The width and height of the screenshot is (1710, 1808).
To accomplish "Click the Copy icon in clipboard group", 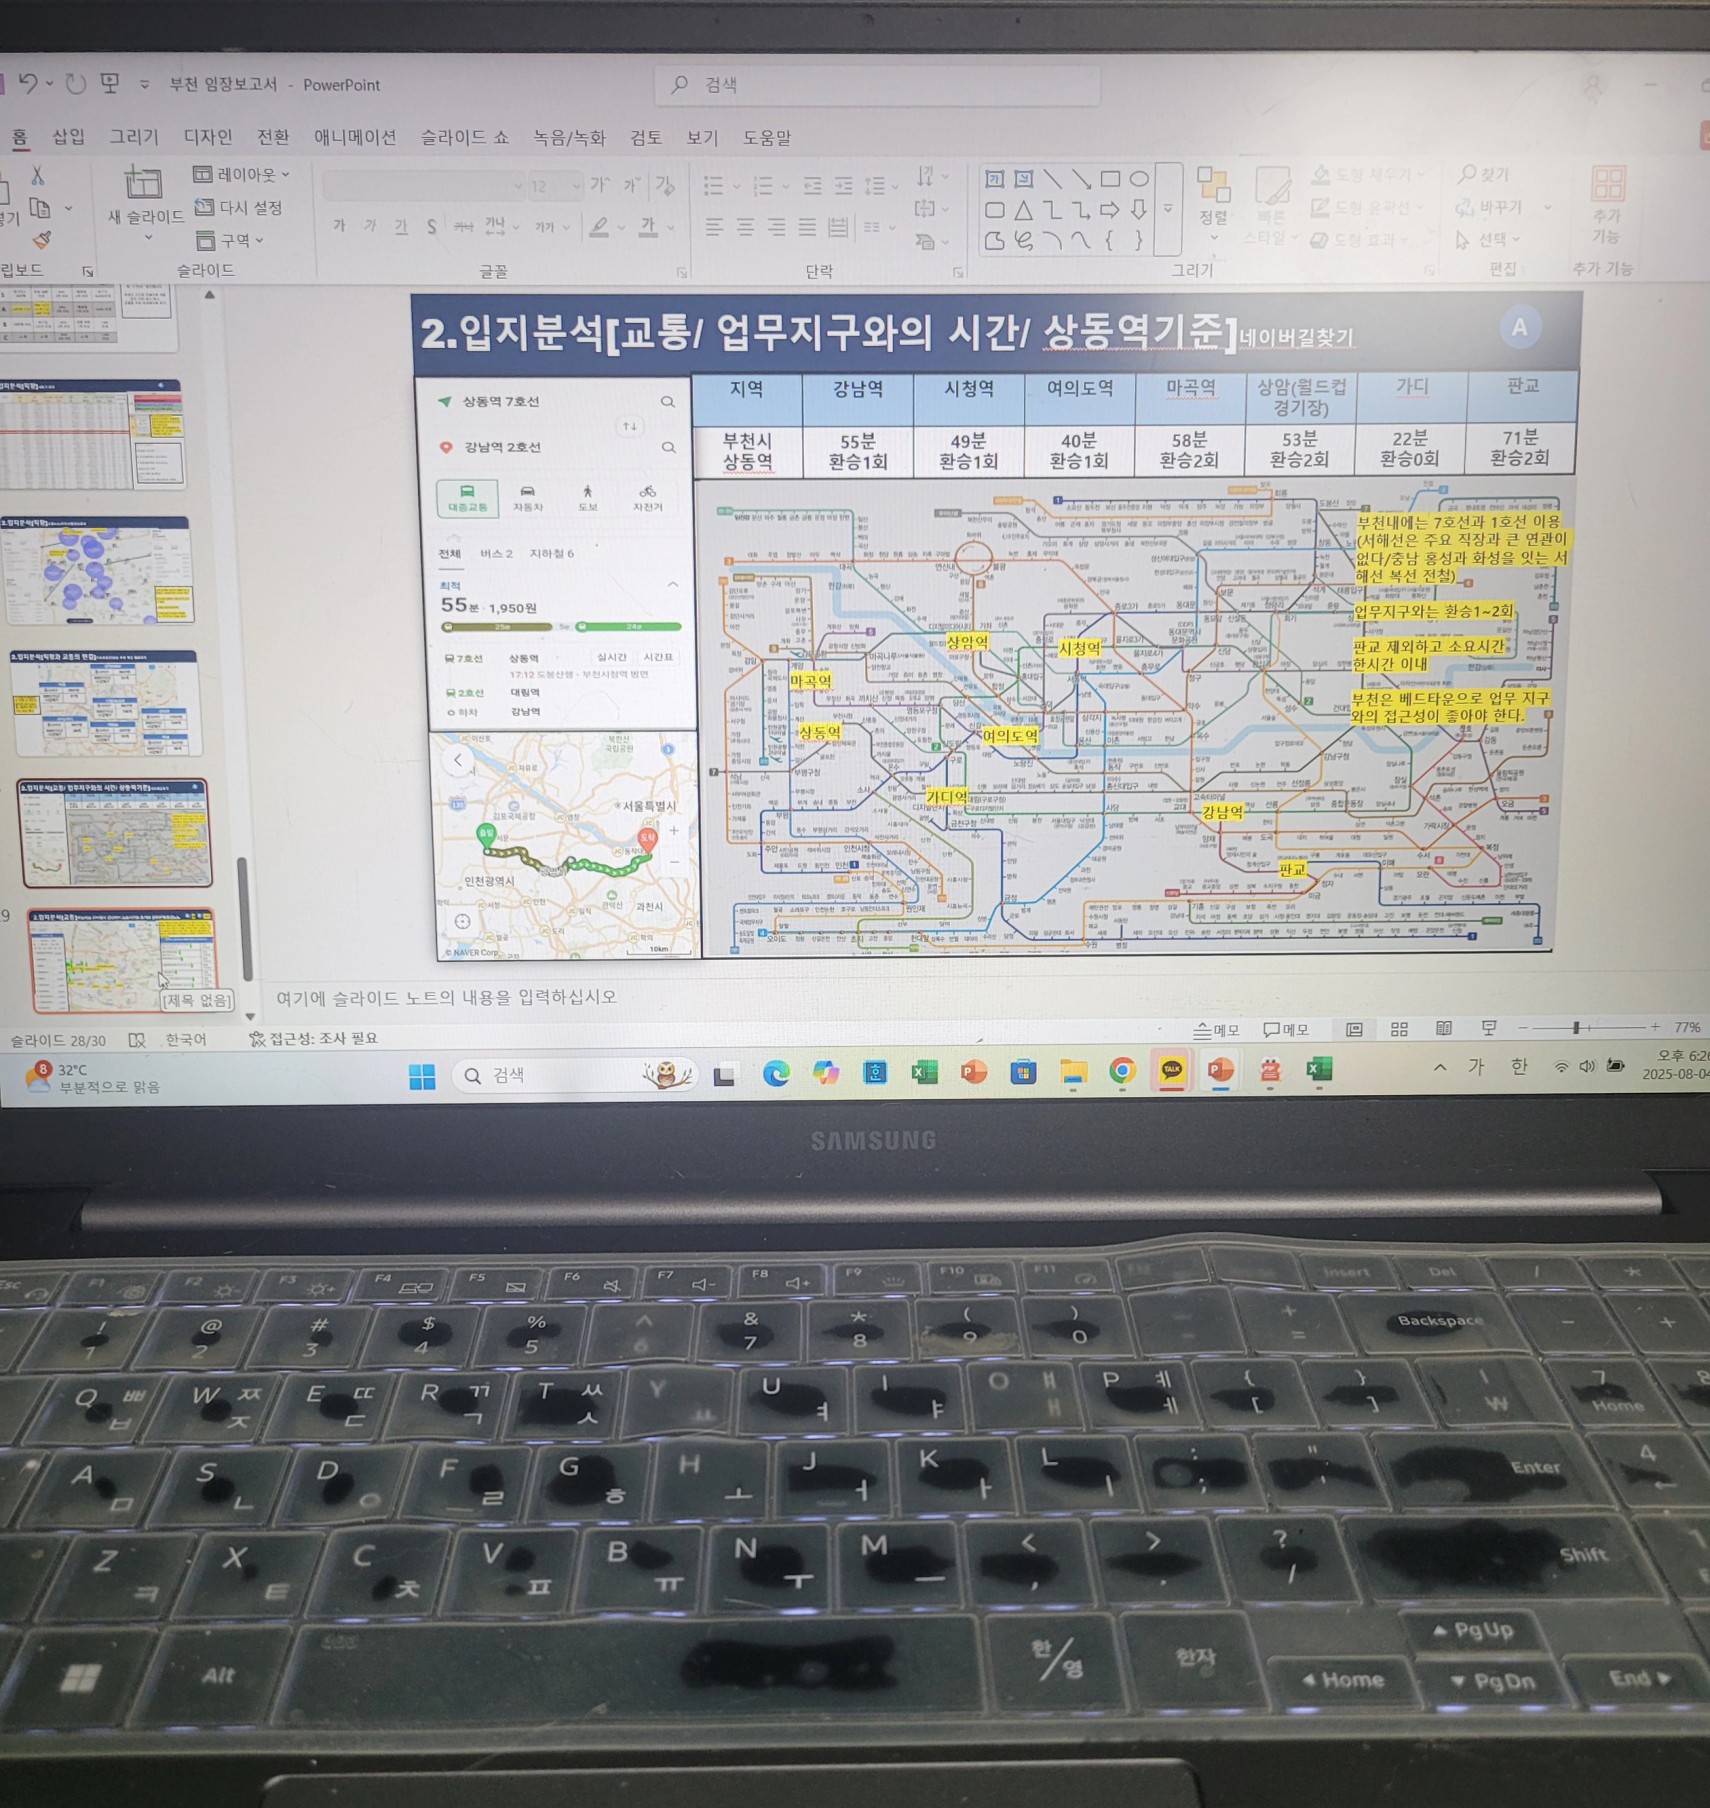I will coord(40,208).
